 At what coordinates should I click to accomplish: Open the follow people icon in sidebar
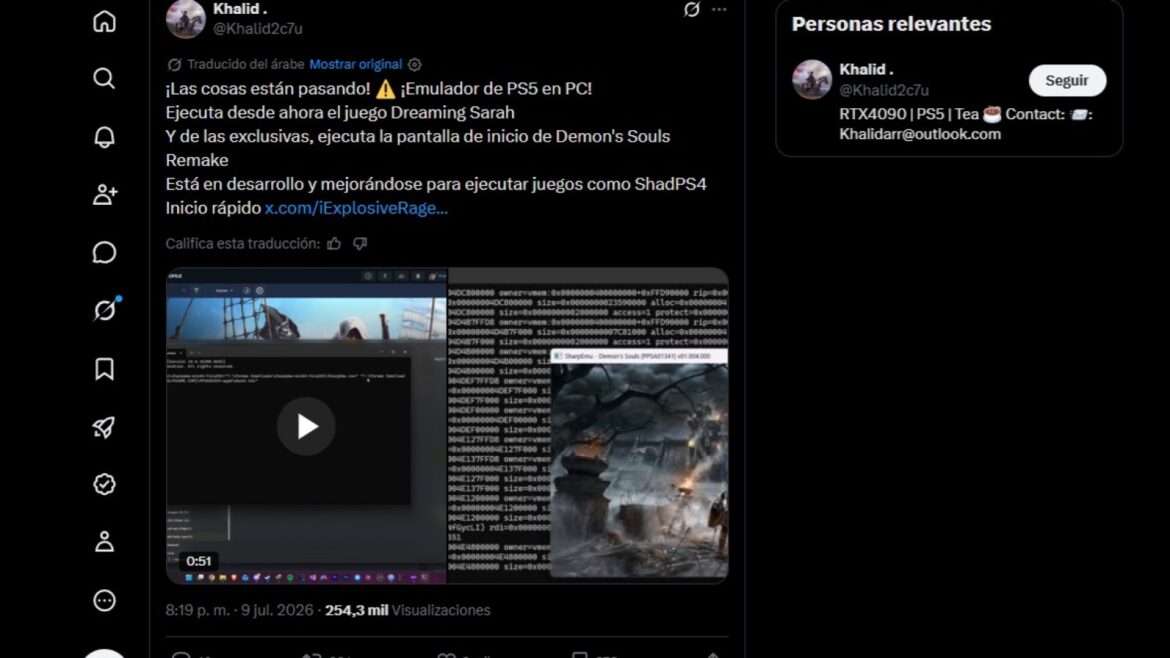pyautogui.click(x=104, y=195)
